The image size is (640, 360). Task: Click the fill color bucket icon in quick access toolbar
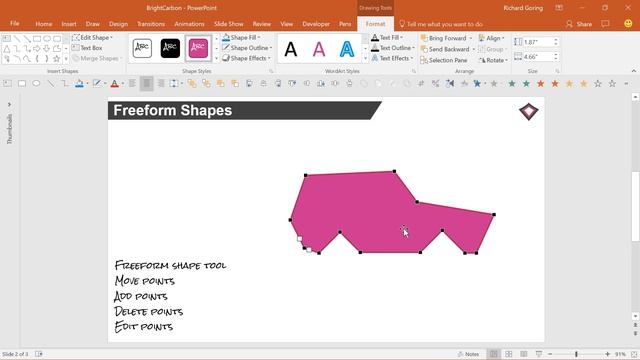click(x=79, y=84)
